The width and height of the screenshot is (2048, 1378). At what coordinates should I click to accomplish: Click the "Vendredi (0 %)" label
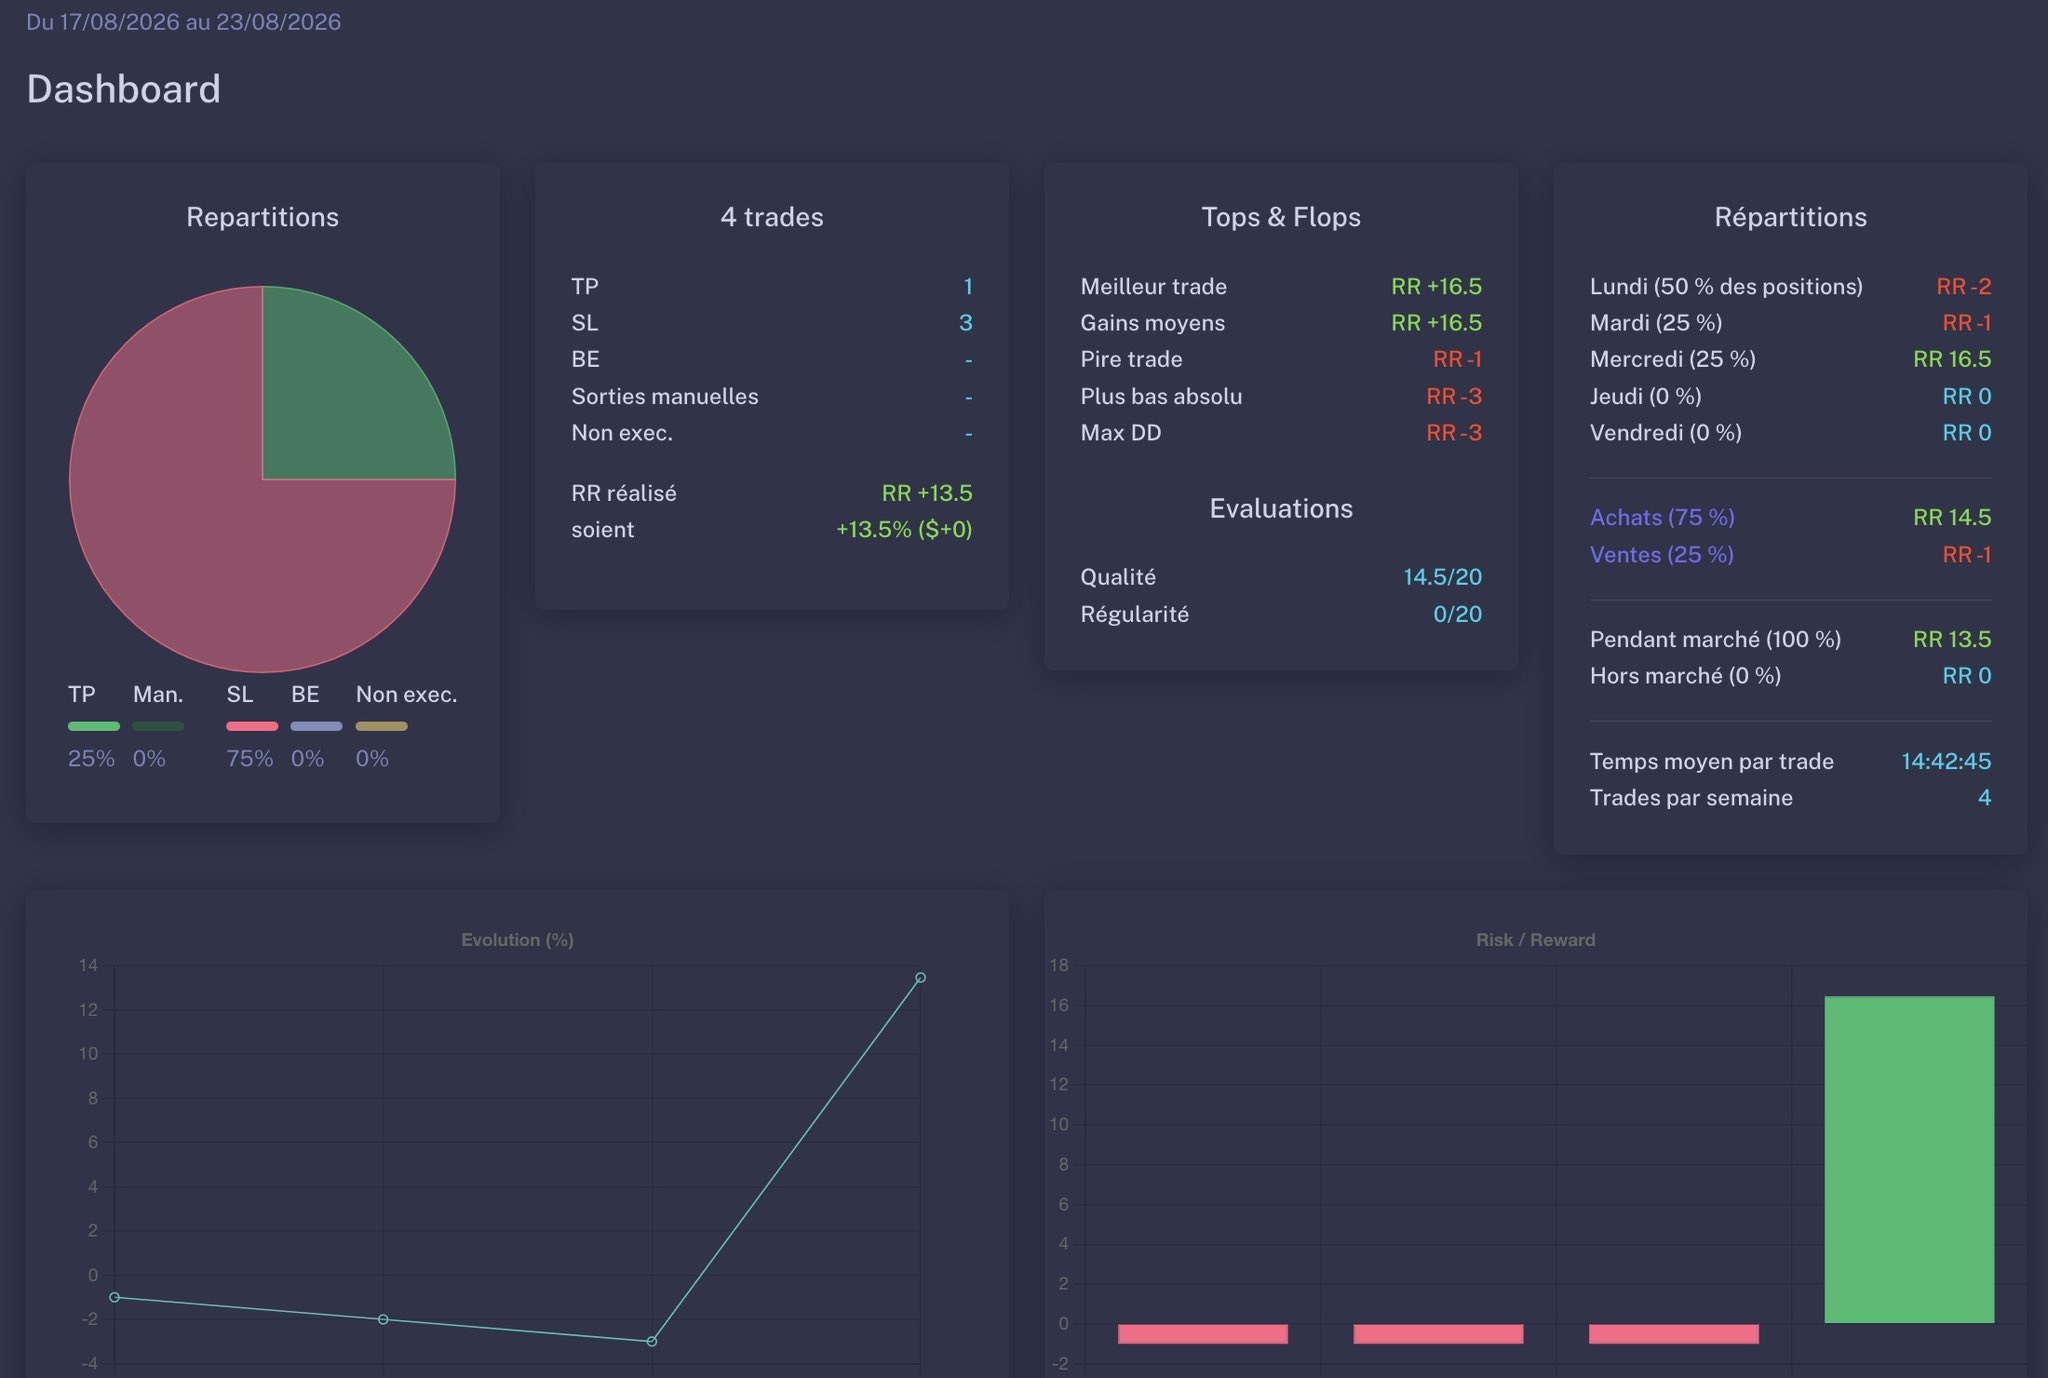click(1666, 432)
